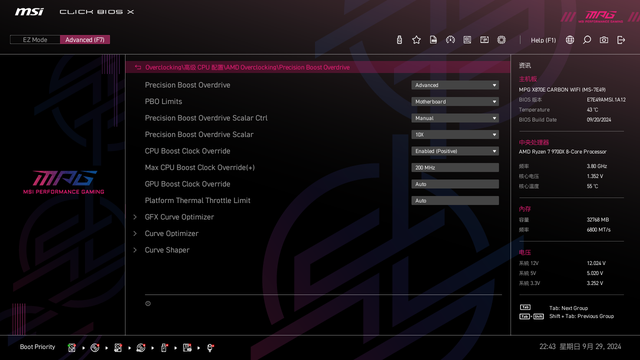The image size is (640, 360).
Task: Open CPU Boost Clock Override dropdown
Action: pos(455,151)
